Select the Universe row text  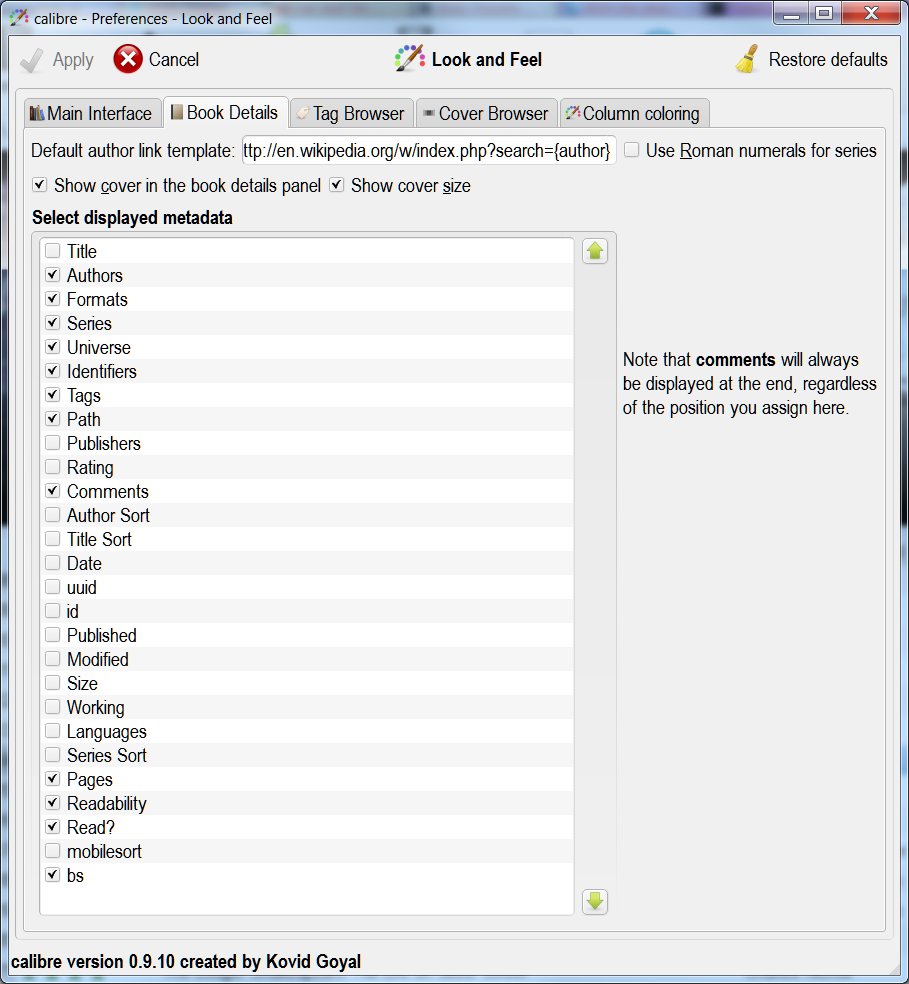point(99,347)
